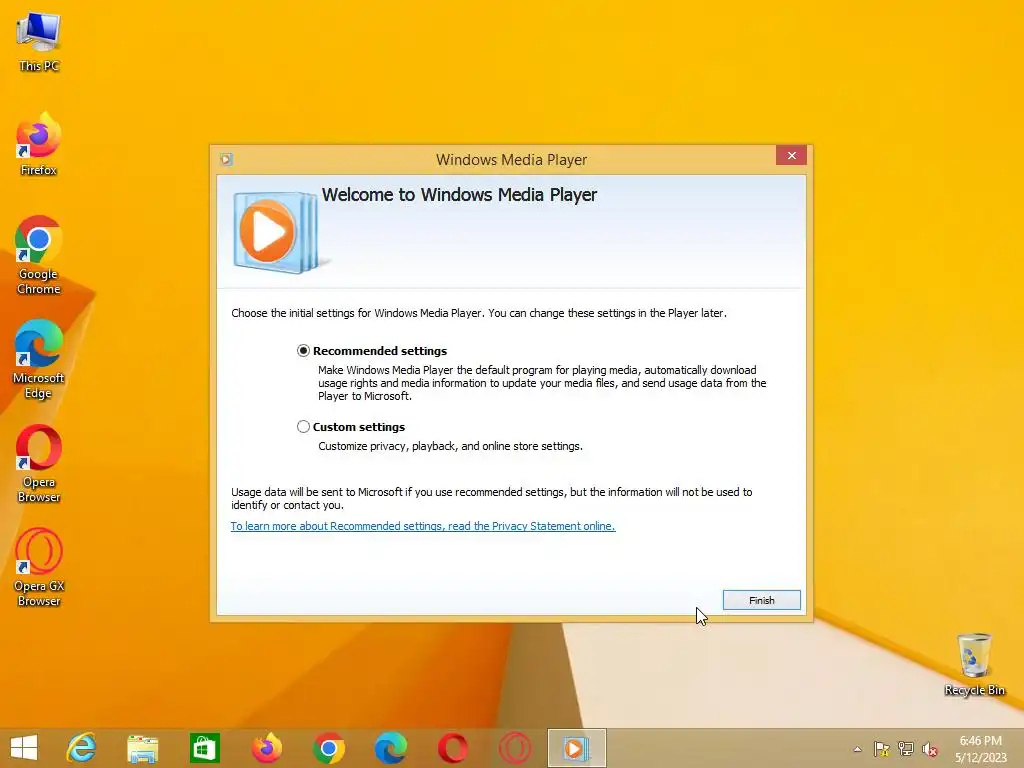Click the Finish button

pos(761,600)
